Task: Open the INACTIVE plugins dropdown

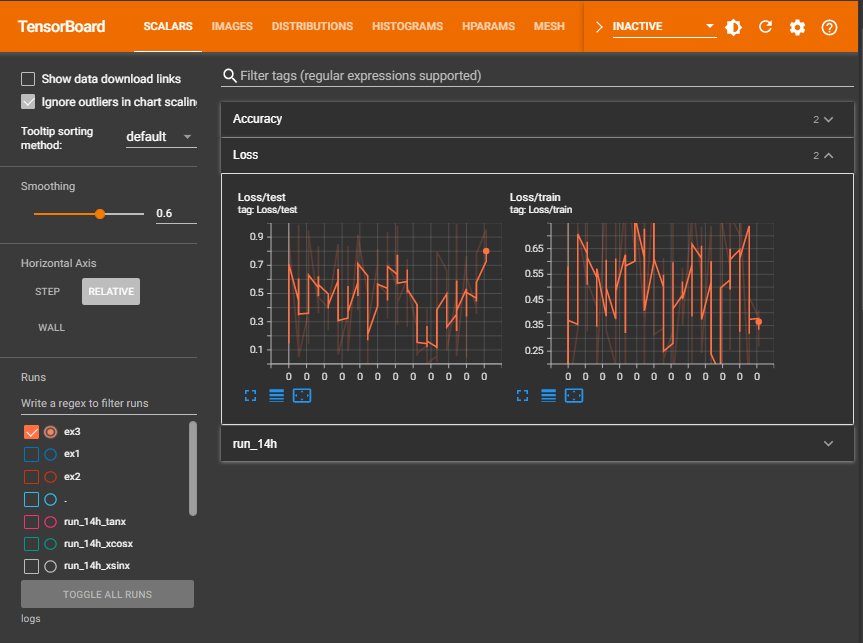Action: pyautogui.click(x=664, y=26)
